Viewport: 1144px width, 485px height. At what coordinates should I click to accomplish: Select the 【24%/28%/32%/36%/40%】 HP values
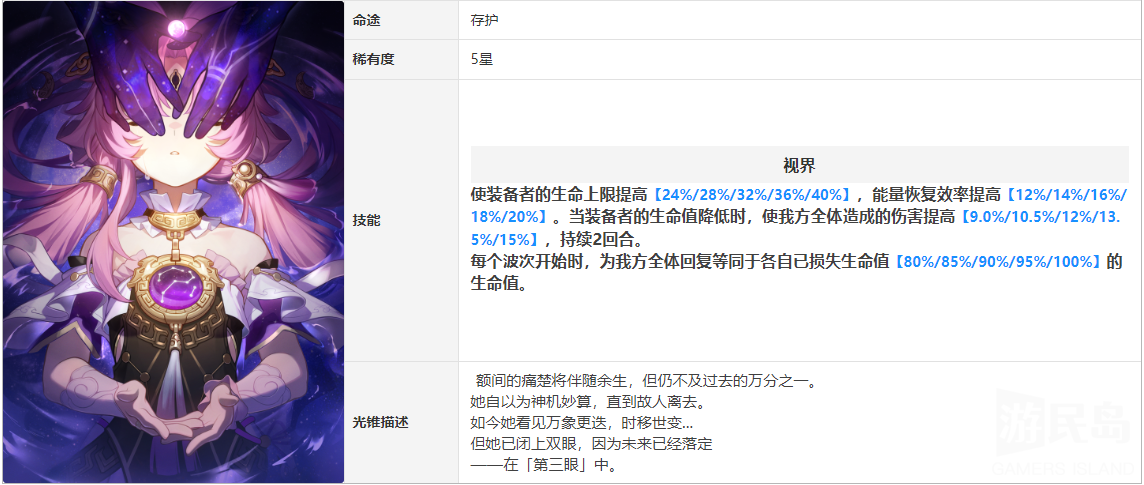pyautogui.click(x=751, y=195)
